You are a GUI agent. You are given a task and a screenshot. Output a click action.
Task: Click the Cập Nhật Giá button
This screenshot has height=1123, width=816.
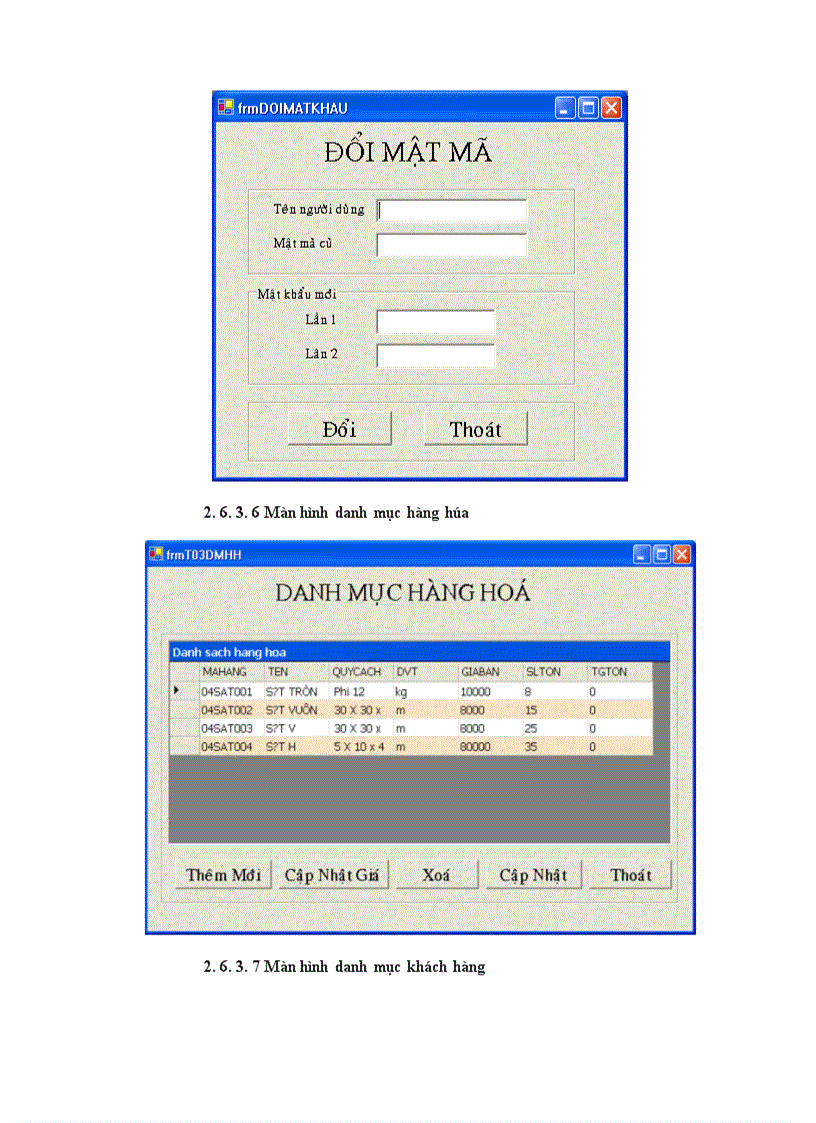(333, 875)
